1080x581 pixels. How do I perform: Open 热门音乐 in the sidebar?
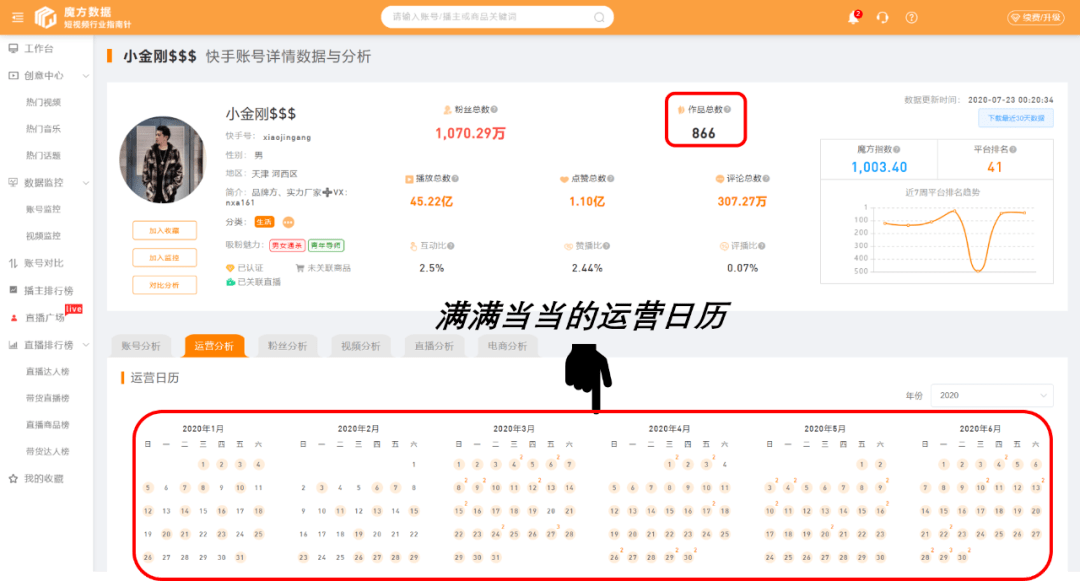coord(43,129)
